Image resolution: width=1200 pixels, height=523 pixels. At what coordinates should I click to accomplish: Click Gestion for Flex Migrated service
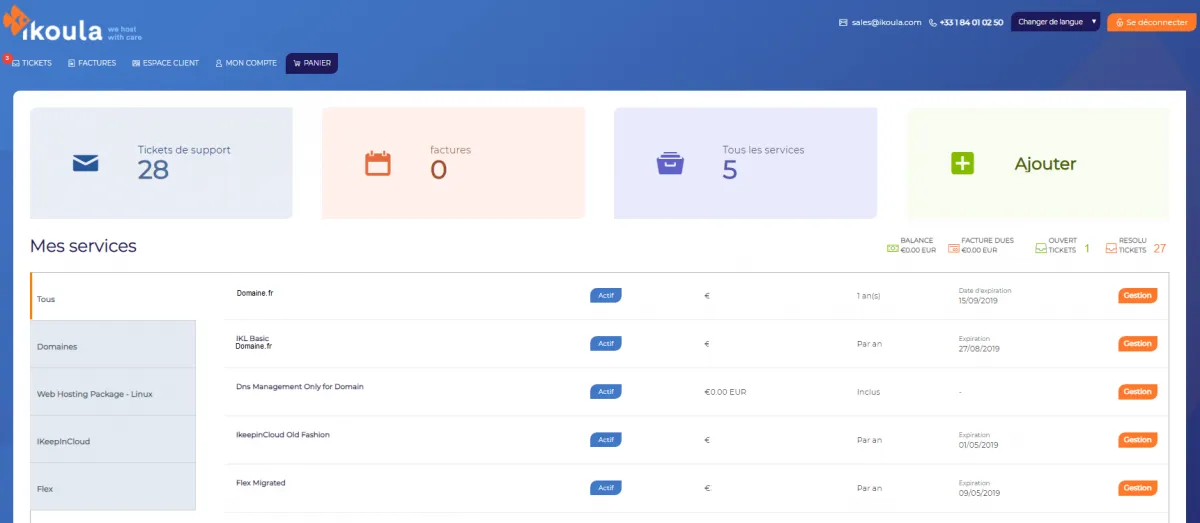(x=1137, y=488)
